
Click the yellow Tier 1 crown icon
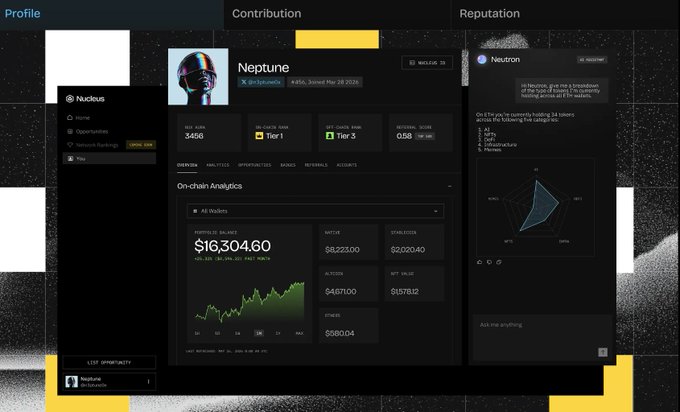pyautogui.click(x=259, y=136)
